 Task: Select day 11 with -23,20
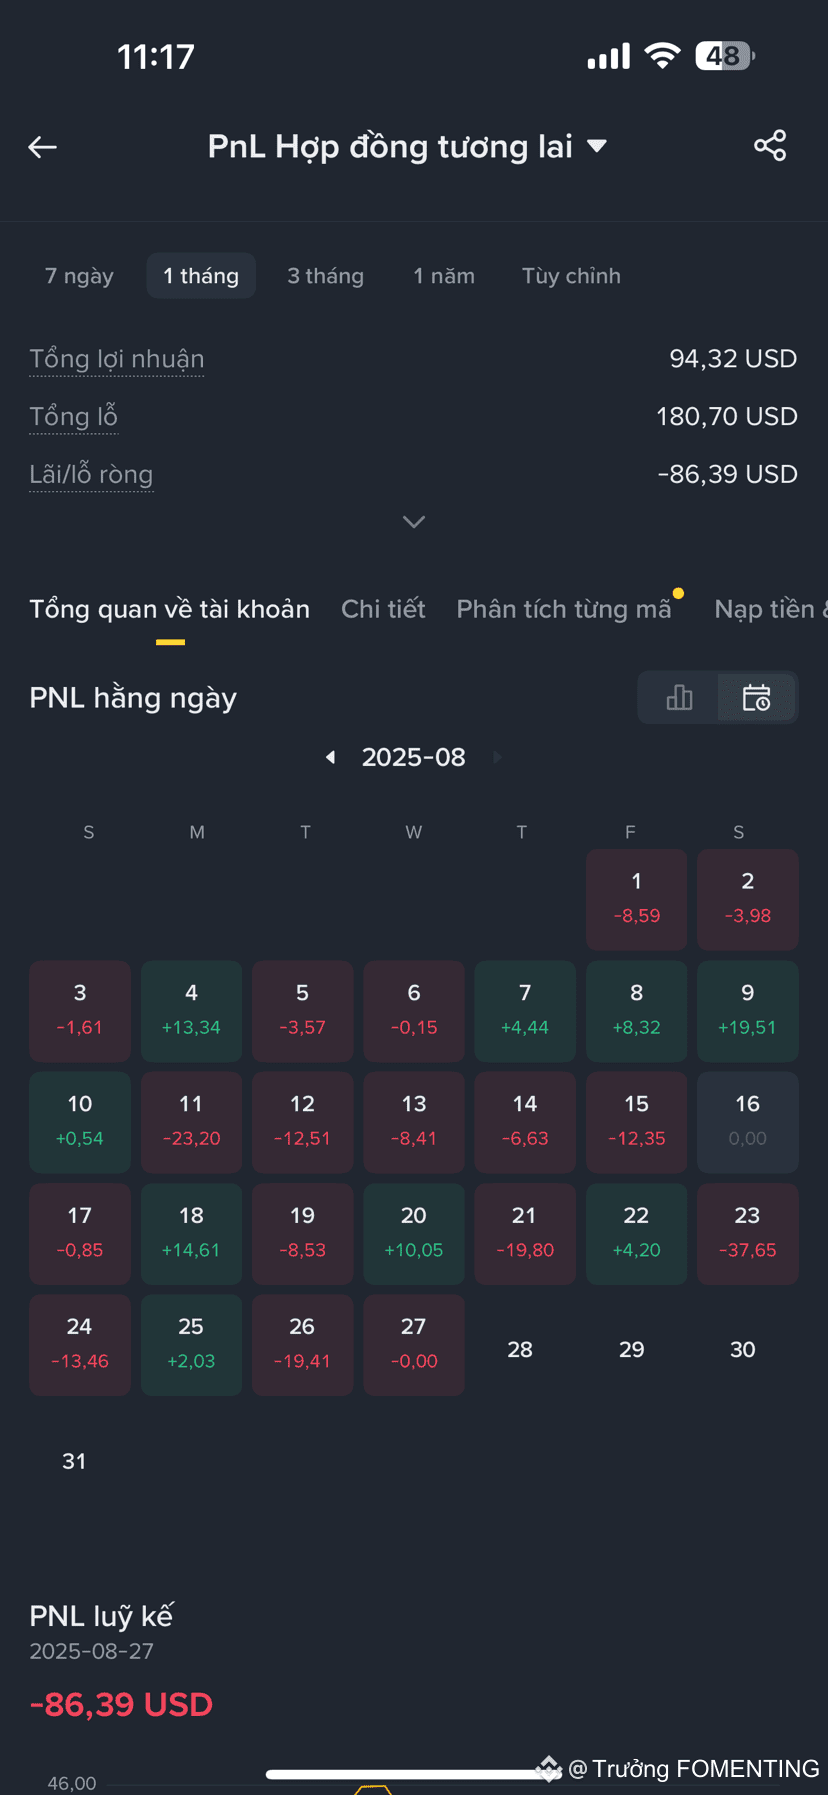(x=191, y=1122)
